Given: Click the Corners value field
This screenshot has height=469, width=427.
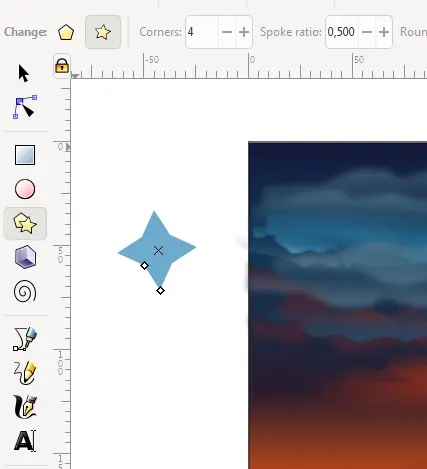Looking at the screenshot, I should pyautogui.click(x=202, y=32).
